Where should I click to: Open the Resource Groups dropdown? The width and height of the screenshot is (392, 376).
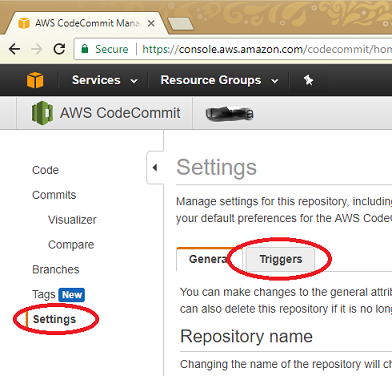219,80
